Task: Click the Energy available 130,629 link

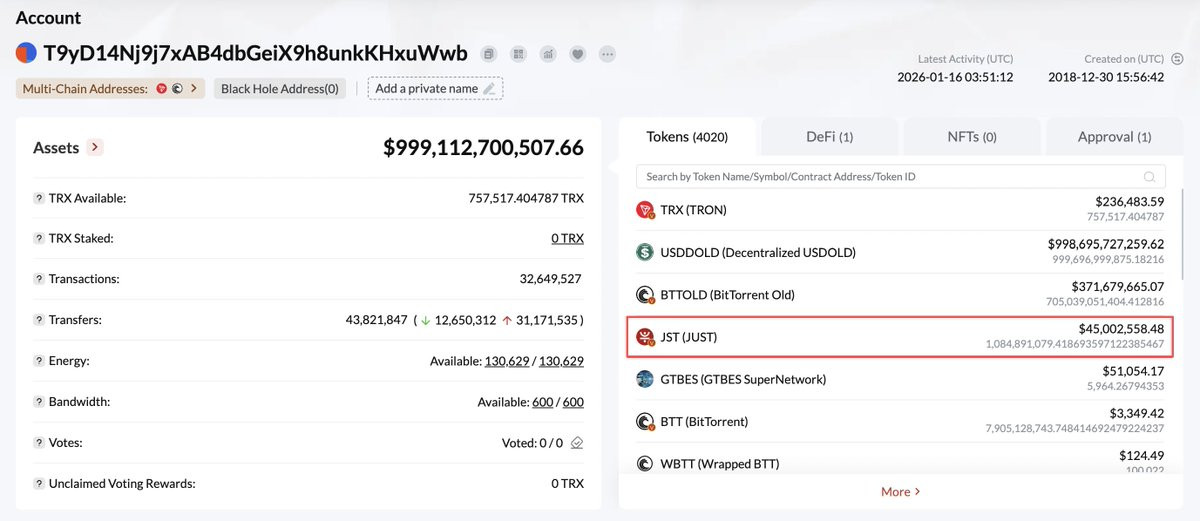Action: [x=507, y=361]
